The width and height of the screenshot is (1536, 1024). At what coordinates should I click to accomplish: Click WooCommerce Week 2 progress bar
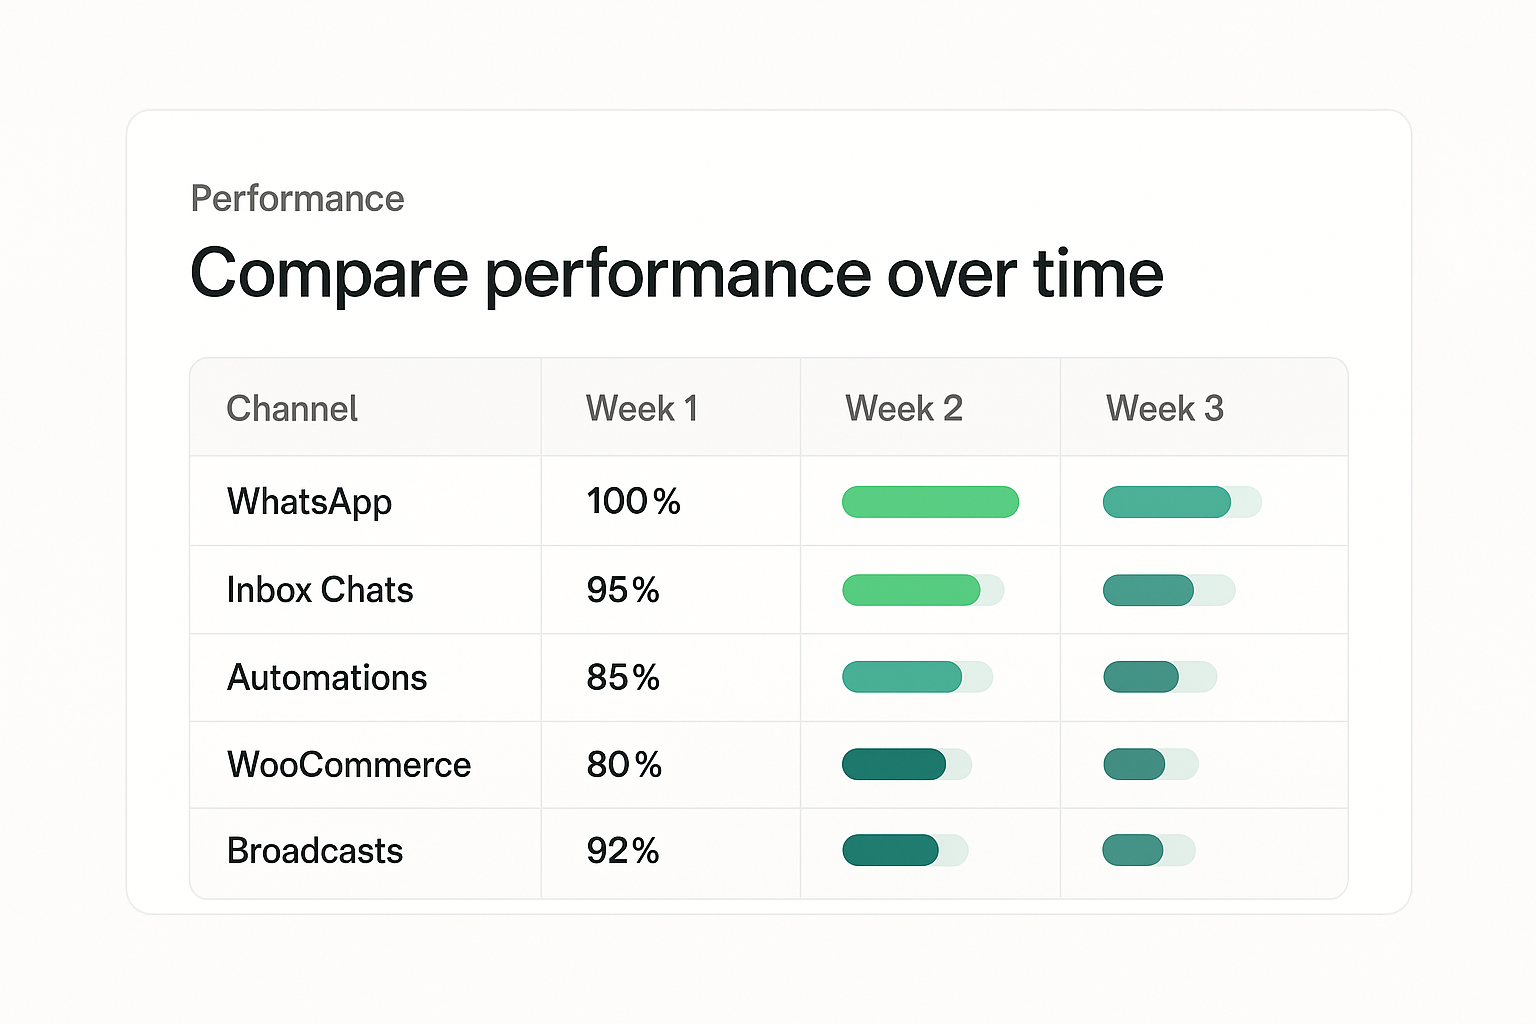[906, 764]
